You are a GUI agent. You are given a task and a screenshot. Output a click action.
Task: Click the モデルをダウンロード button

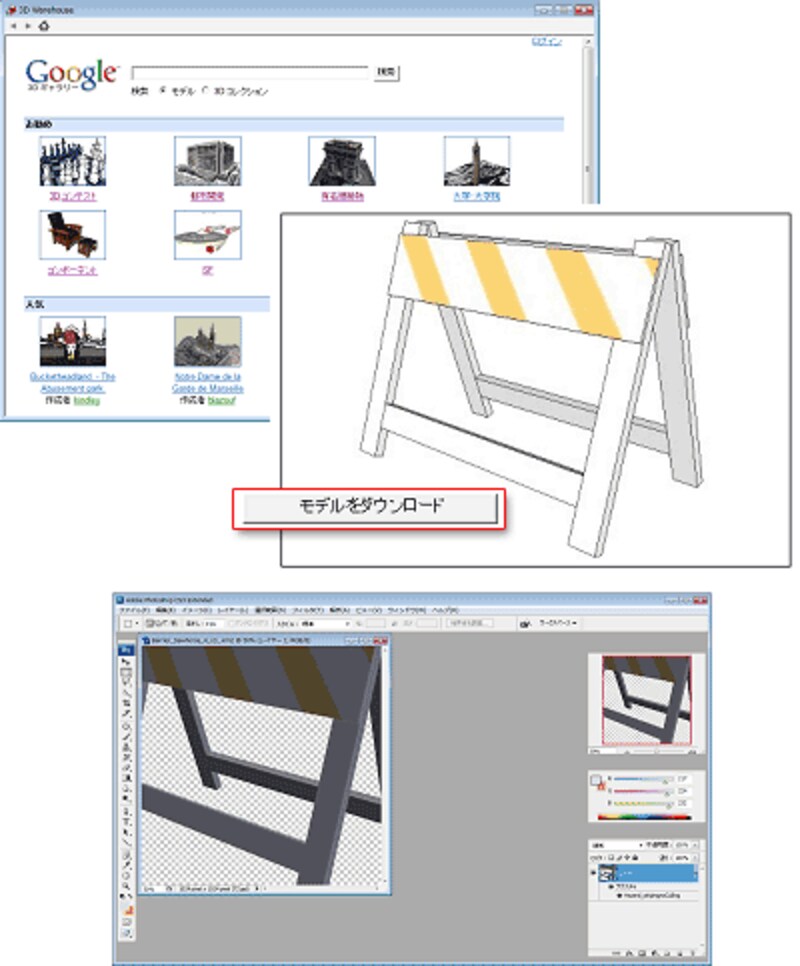click(370, 508)
